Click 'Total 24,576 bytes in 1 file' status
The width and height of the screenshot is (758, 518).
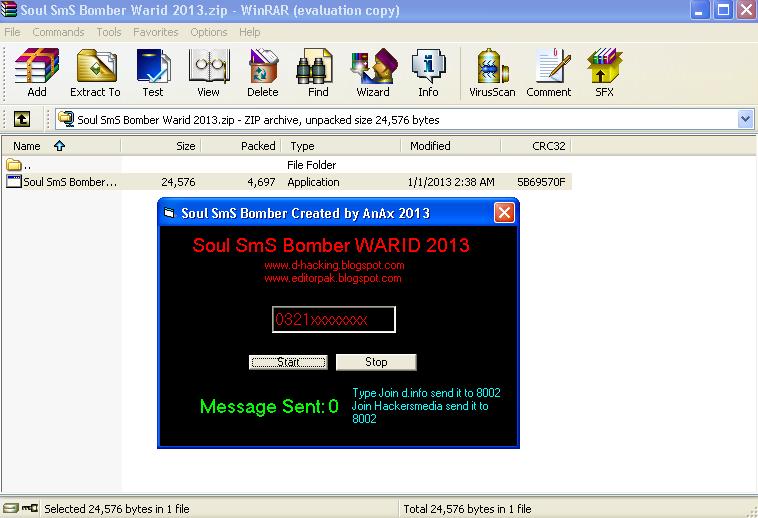pyautogui.click(x=467, y=509)
